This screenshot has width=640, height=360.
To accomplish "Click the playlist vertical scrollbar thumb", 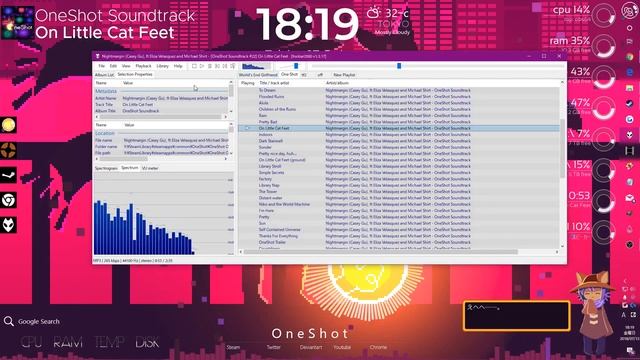I will pyautogui.click(x=563, y=148).
